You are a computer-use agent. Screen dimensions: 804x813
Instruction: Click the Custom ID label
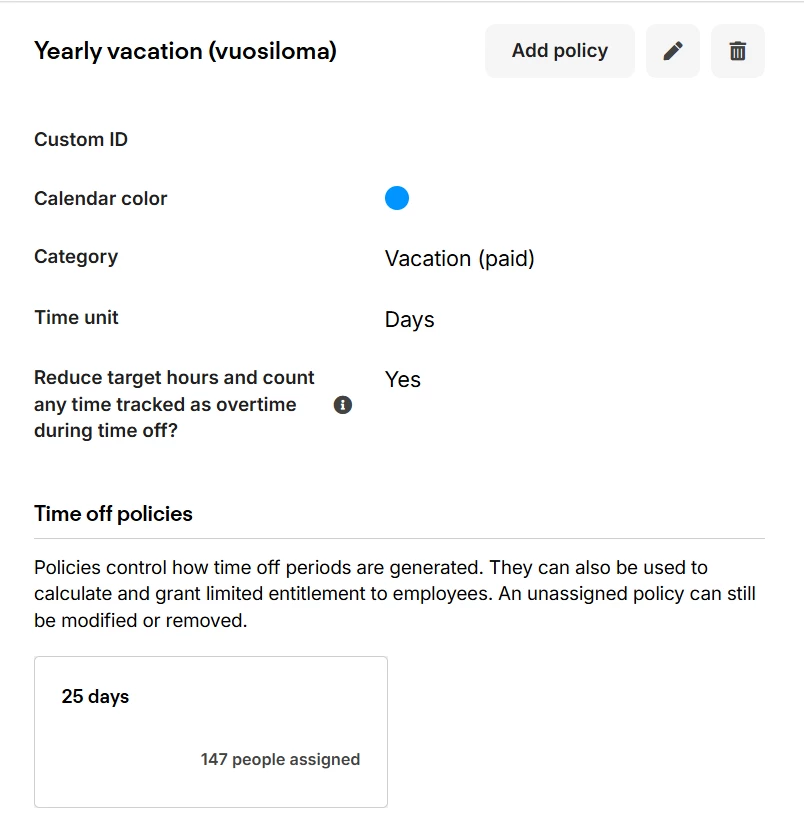pos(81,139)
